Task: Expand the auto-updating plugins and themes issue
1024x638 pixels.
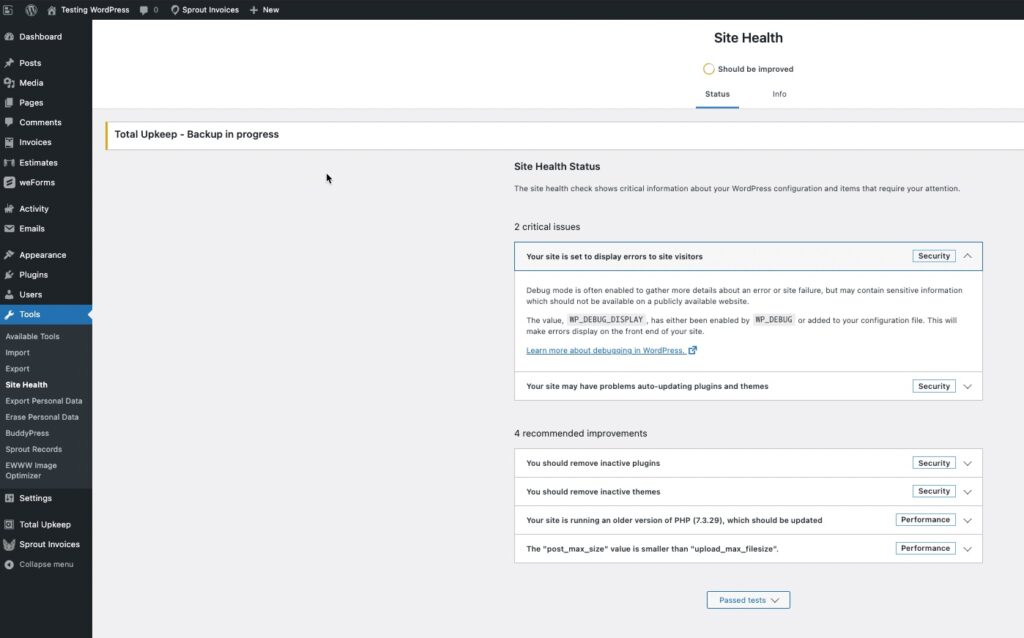Action: pos(967,386)
